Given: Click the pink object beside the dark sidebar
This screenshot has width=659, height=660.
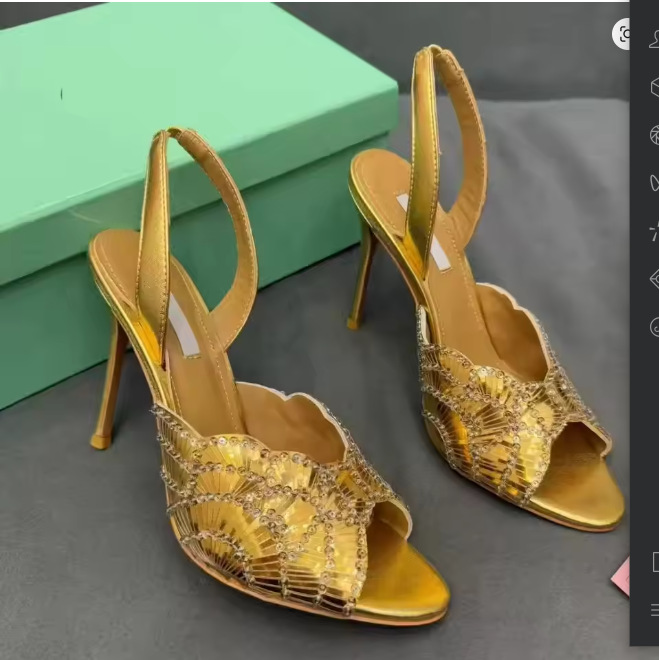Looking at the screenshot, I should pos(621,577).
